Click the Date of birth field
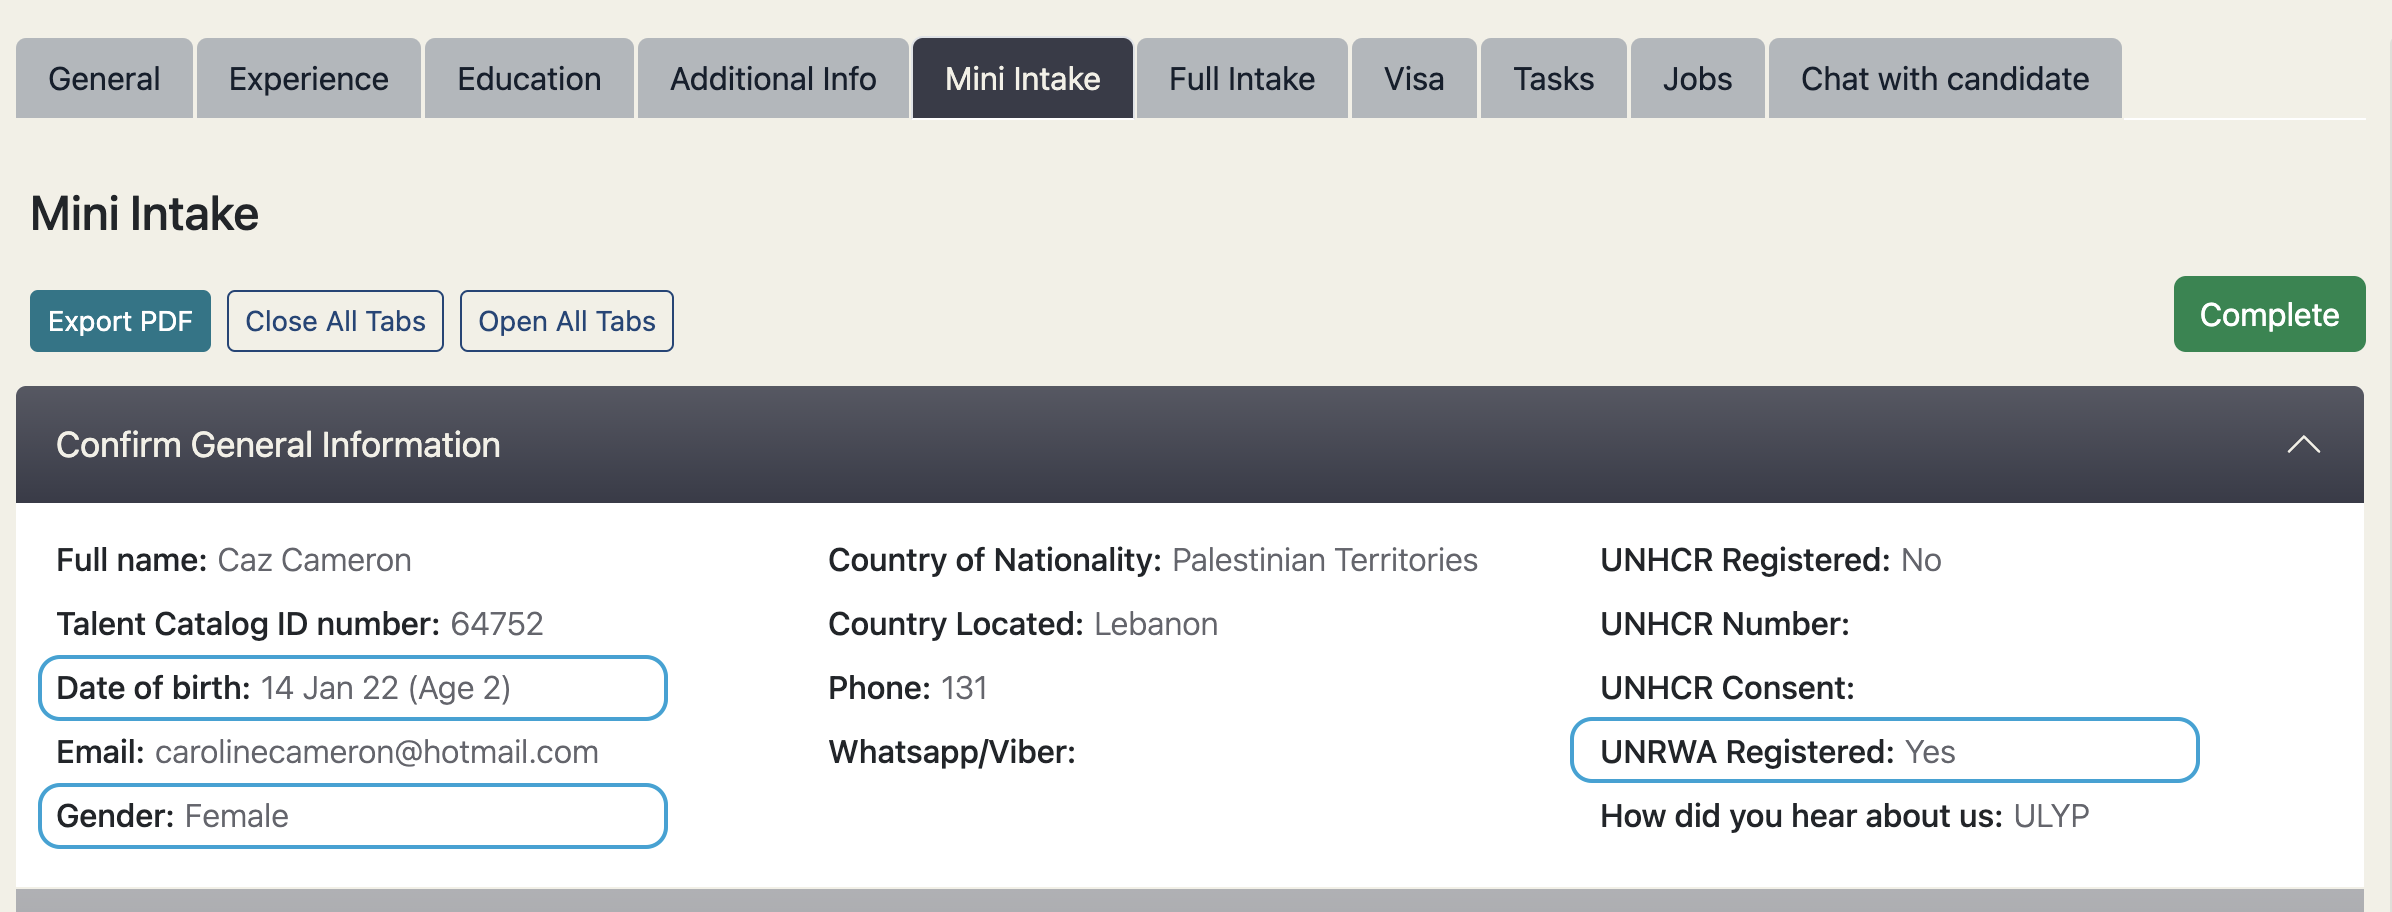Image resolution: width=2392 pixels, height=912 pixels. pyautogui.click(x=352, y=688)
